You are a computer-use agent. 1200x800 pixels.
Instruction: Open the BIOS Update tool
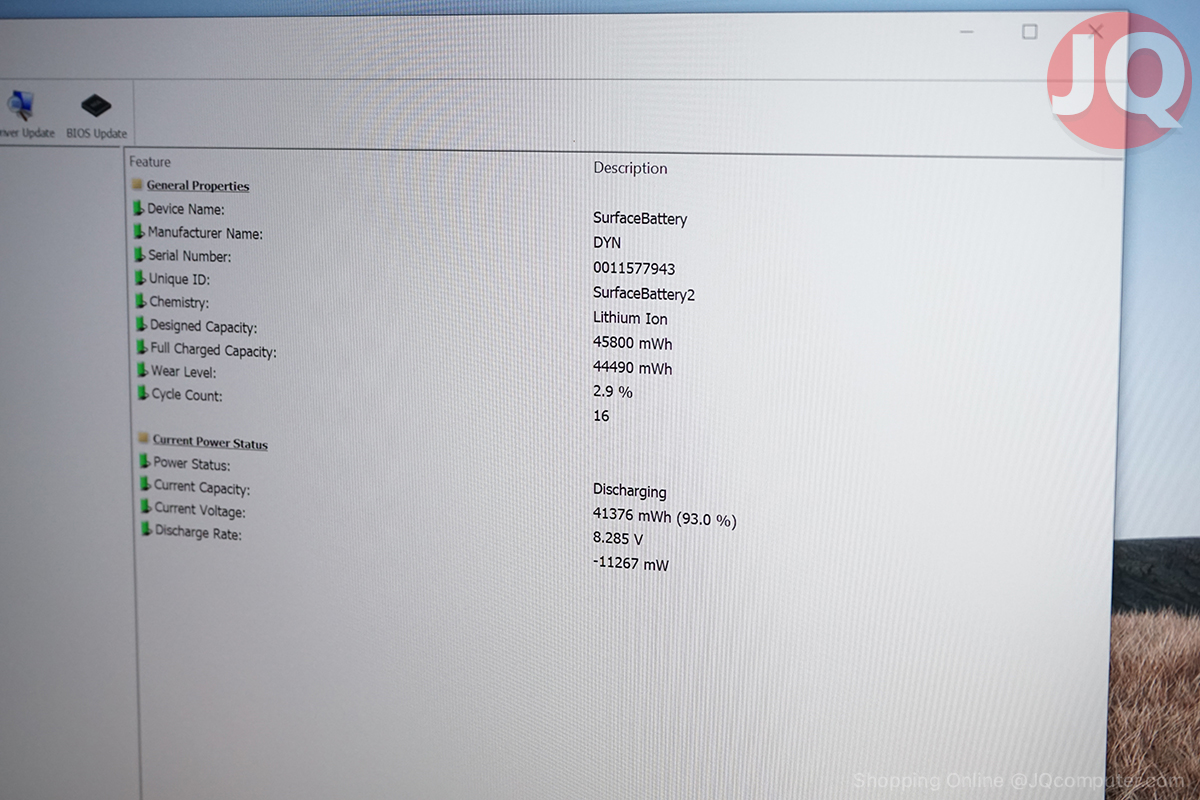96,115
